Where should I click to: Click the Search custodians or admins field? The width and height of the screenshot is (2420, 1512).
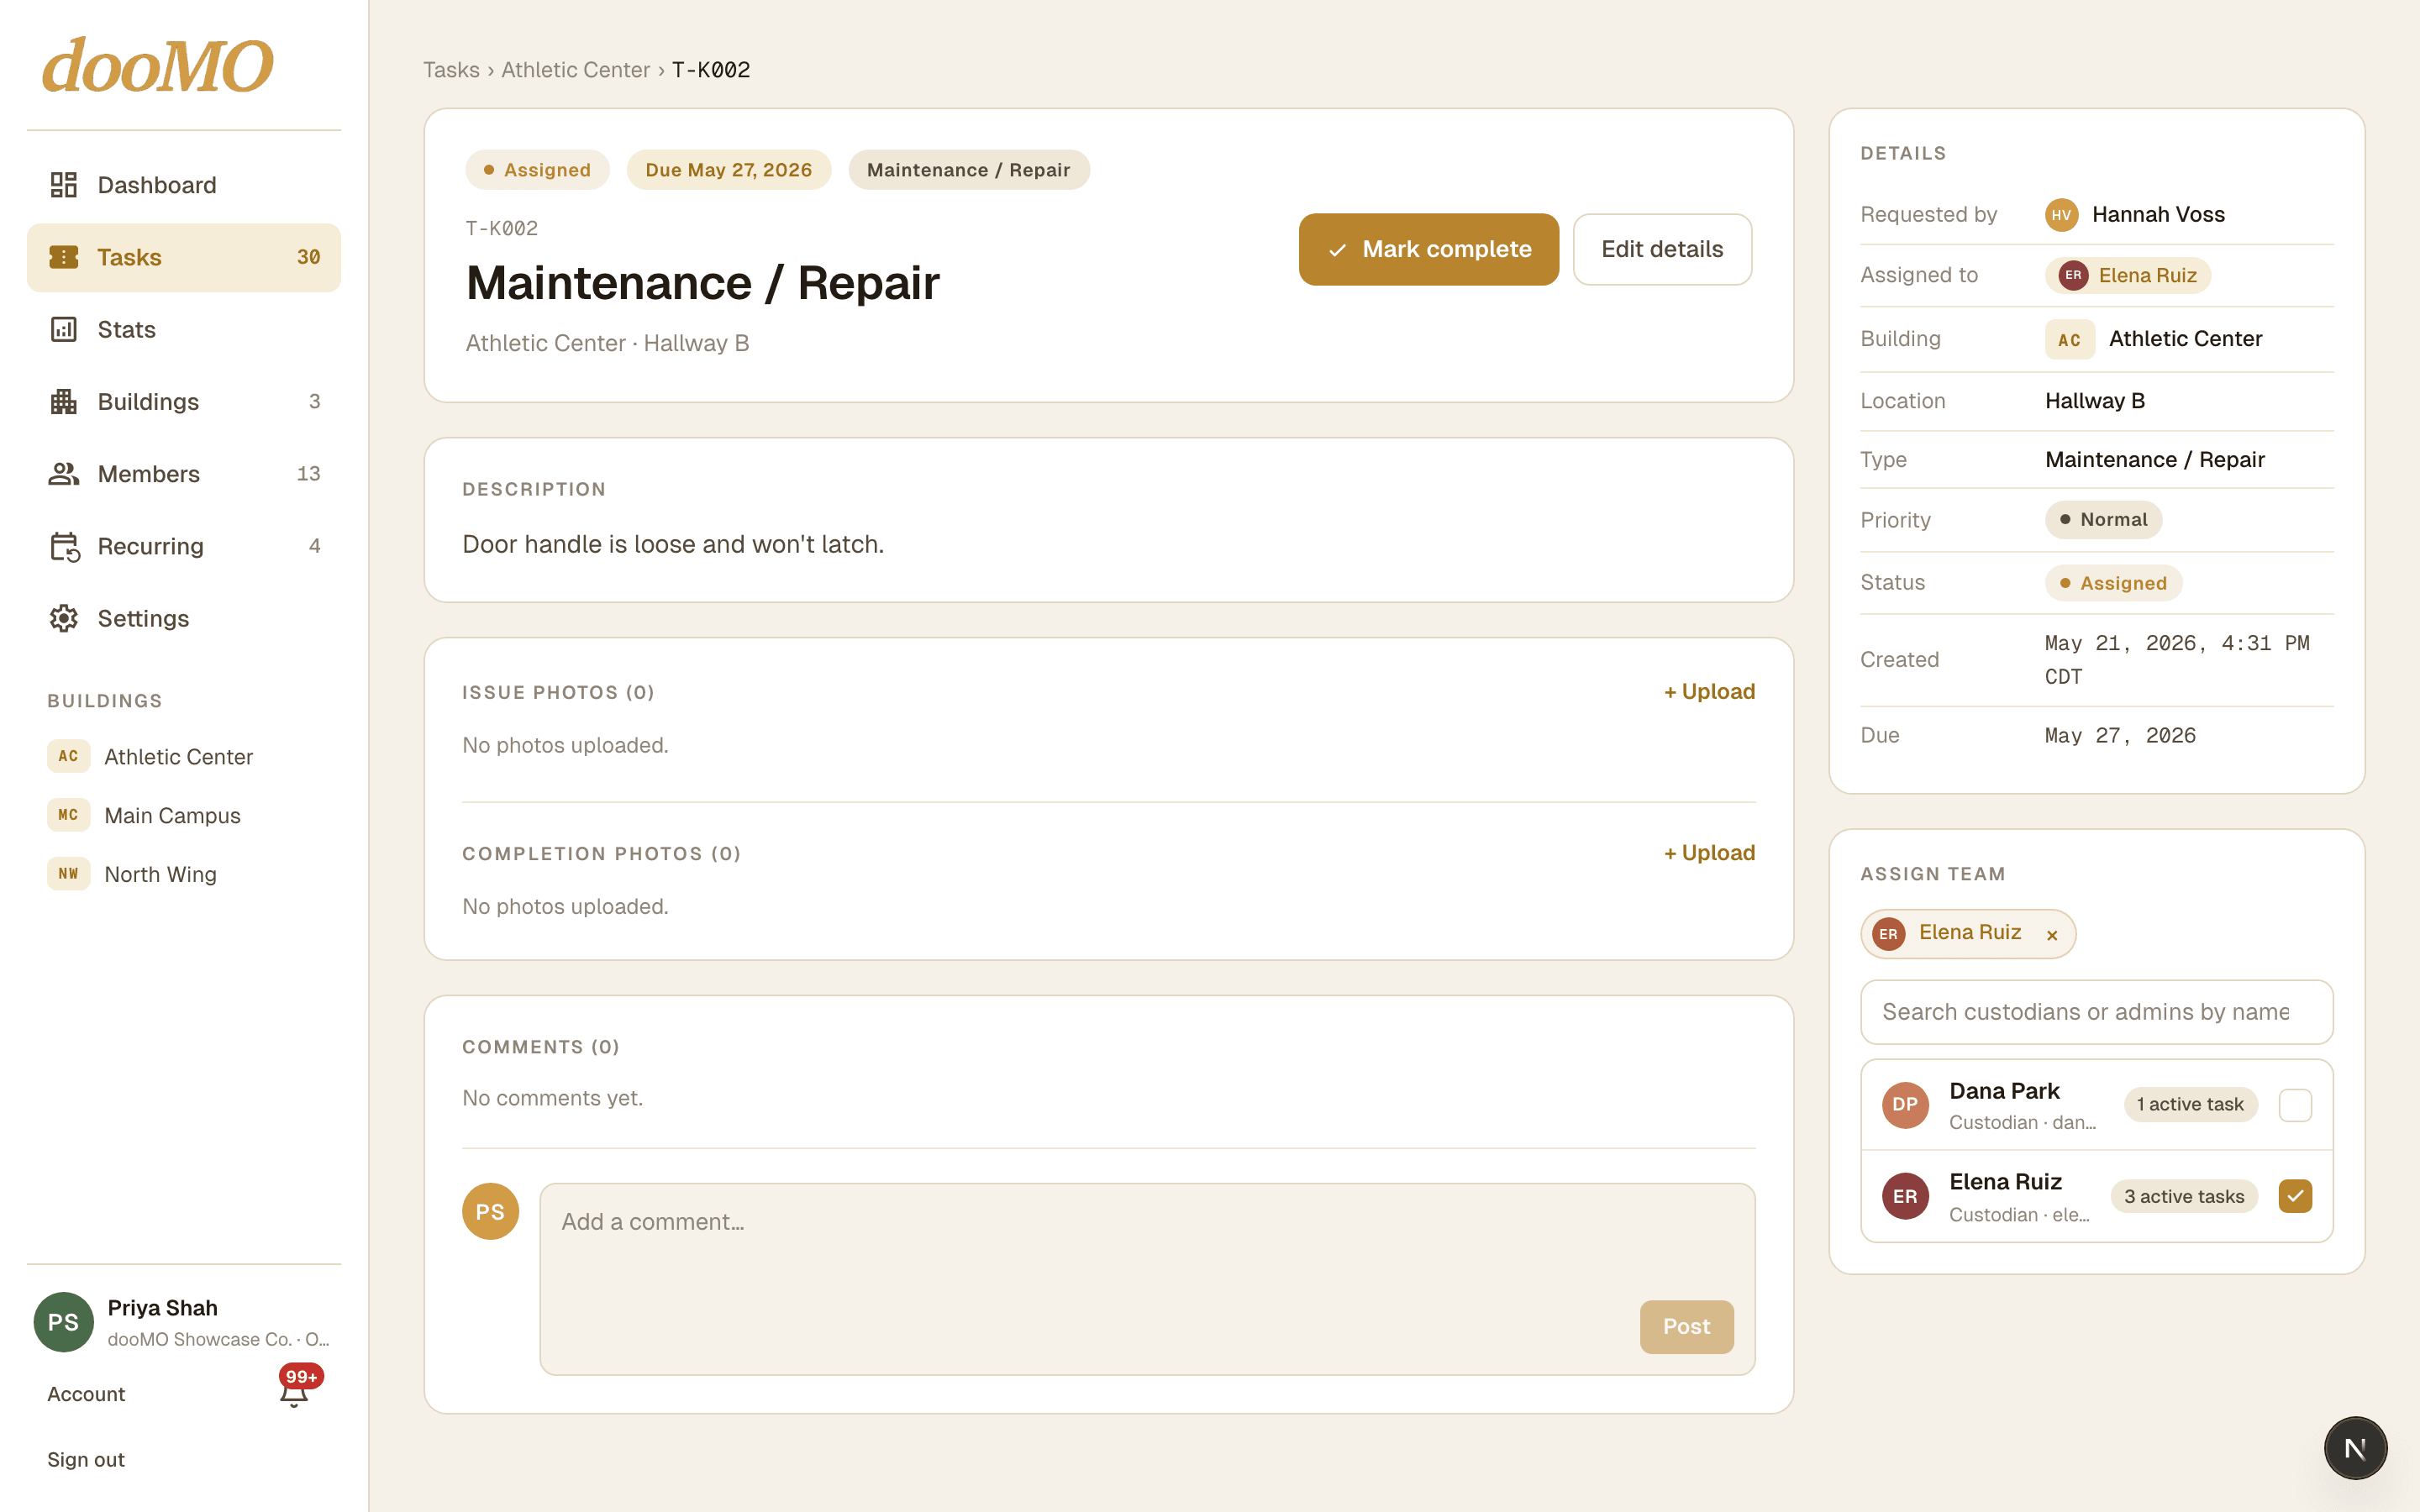click(x=2096, y=1012)
